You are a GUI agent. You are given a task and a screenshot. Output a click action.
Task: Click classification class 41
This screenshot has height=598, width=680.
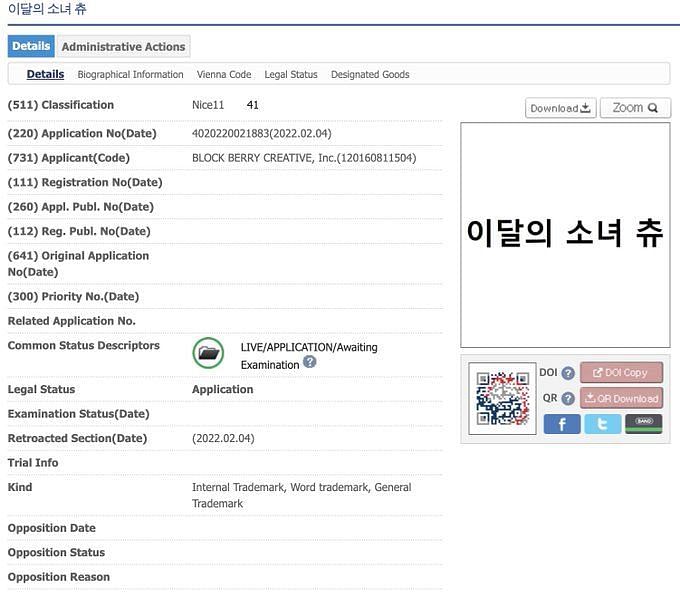(x=252, y=105)
